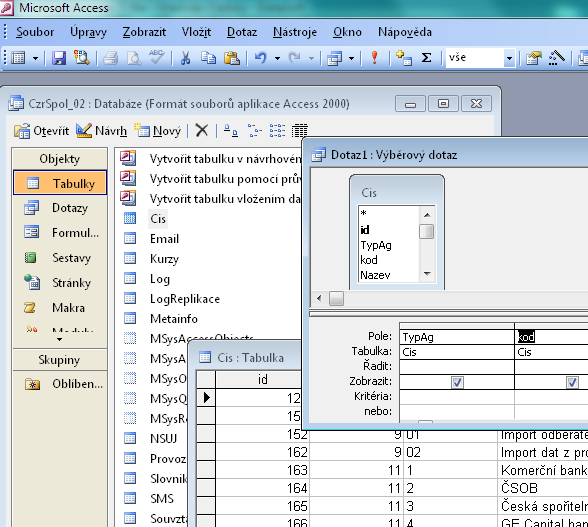This screenshot has width=588, height=527.
Task: Toggle Zobrazit checkbox for TypAg column
Action: click(457, 382)
